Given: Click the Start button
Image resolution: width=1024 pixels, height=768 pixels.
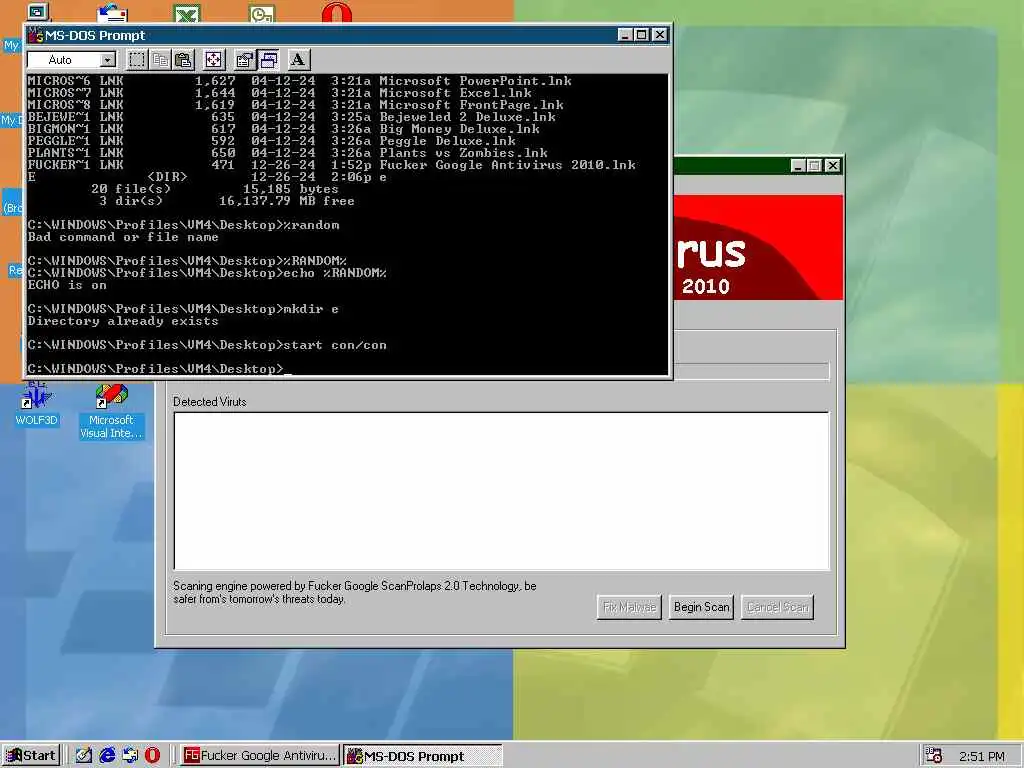Looking at the screenshot, I should (x=31, y=756).
